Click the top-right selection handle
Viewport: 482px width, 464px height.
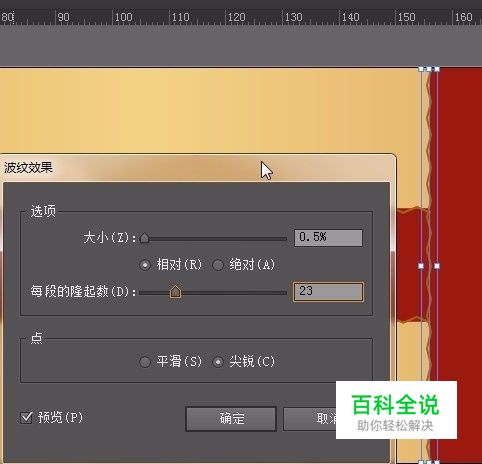pyautogui.click(x=437, y=69)
